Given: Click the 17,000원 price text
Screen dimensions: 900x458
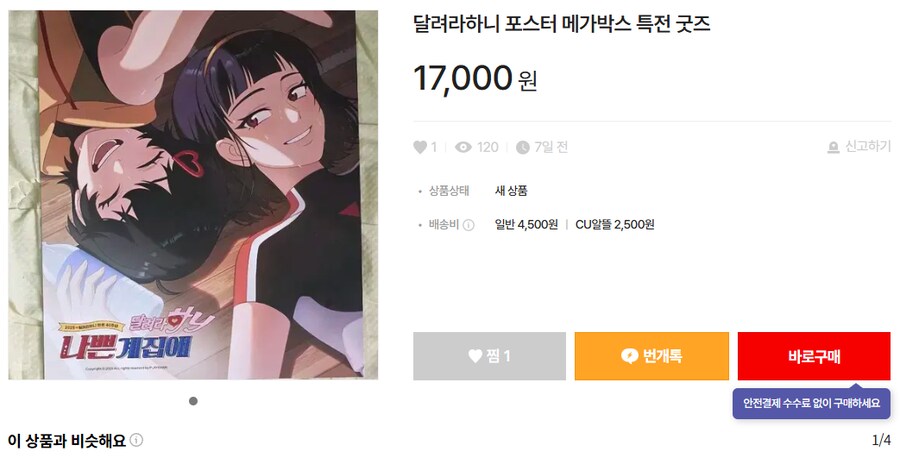Looking at the screenshot, I should point(475,79).
